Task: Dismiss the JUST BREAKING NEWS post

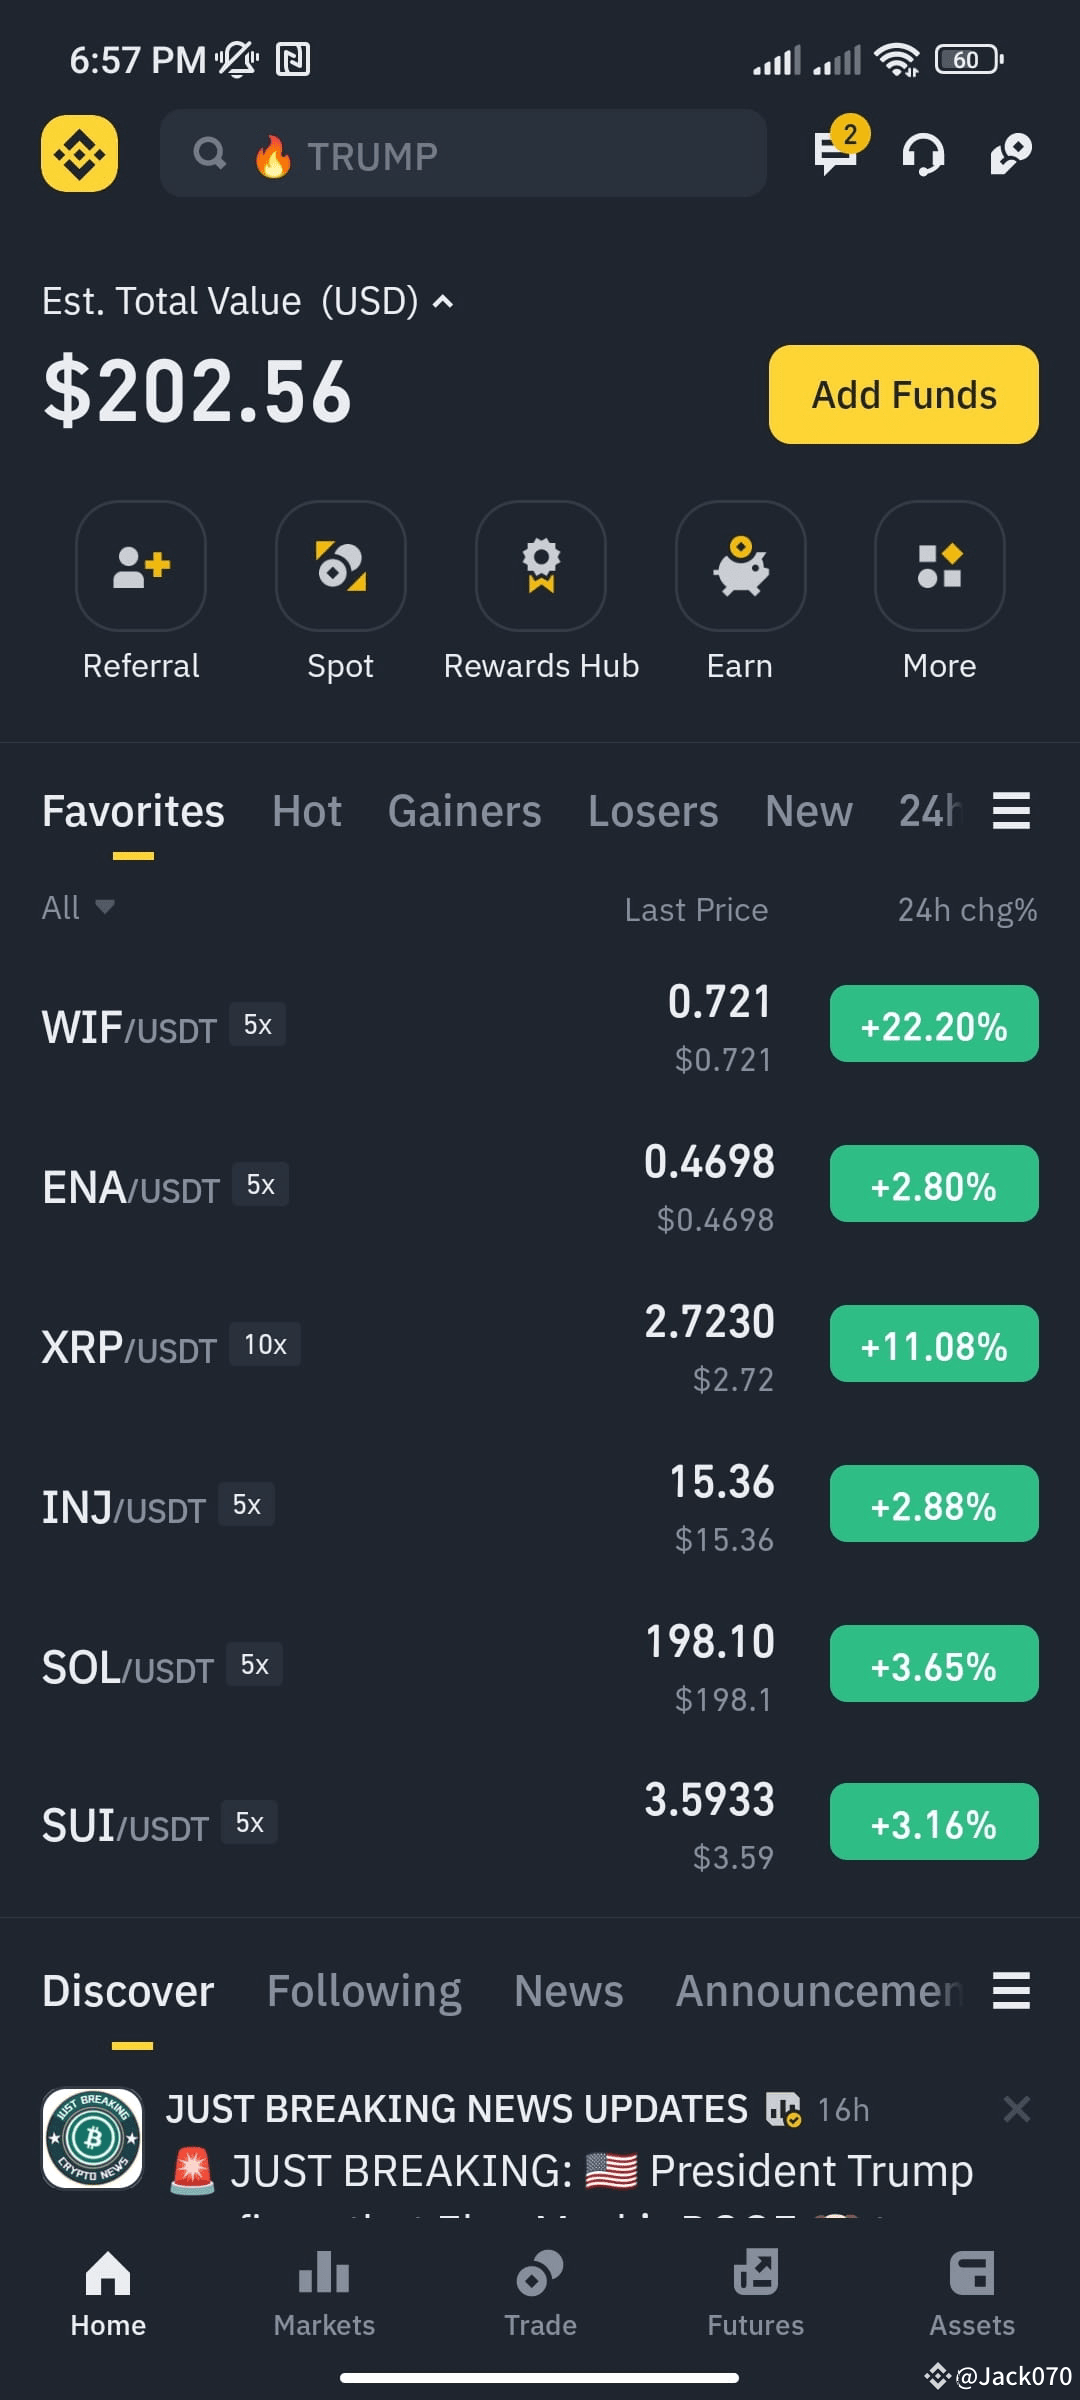Action: tap(1017, 2109)
